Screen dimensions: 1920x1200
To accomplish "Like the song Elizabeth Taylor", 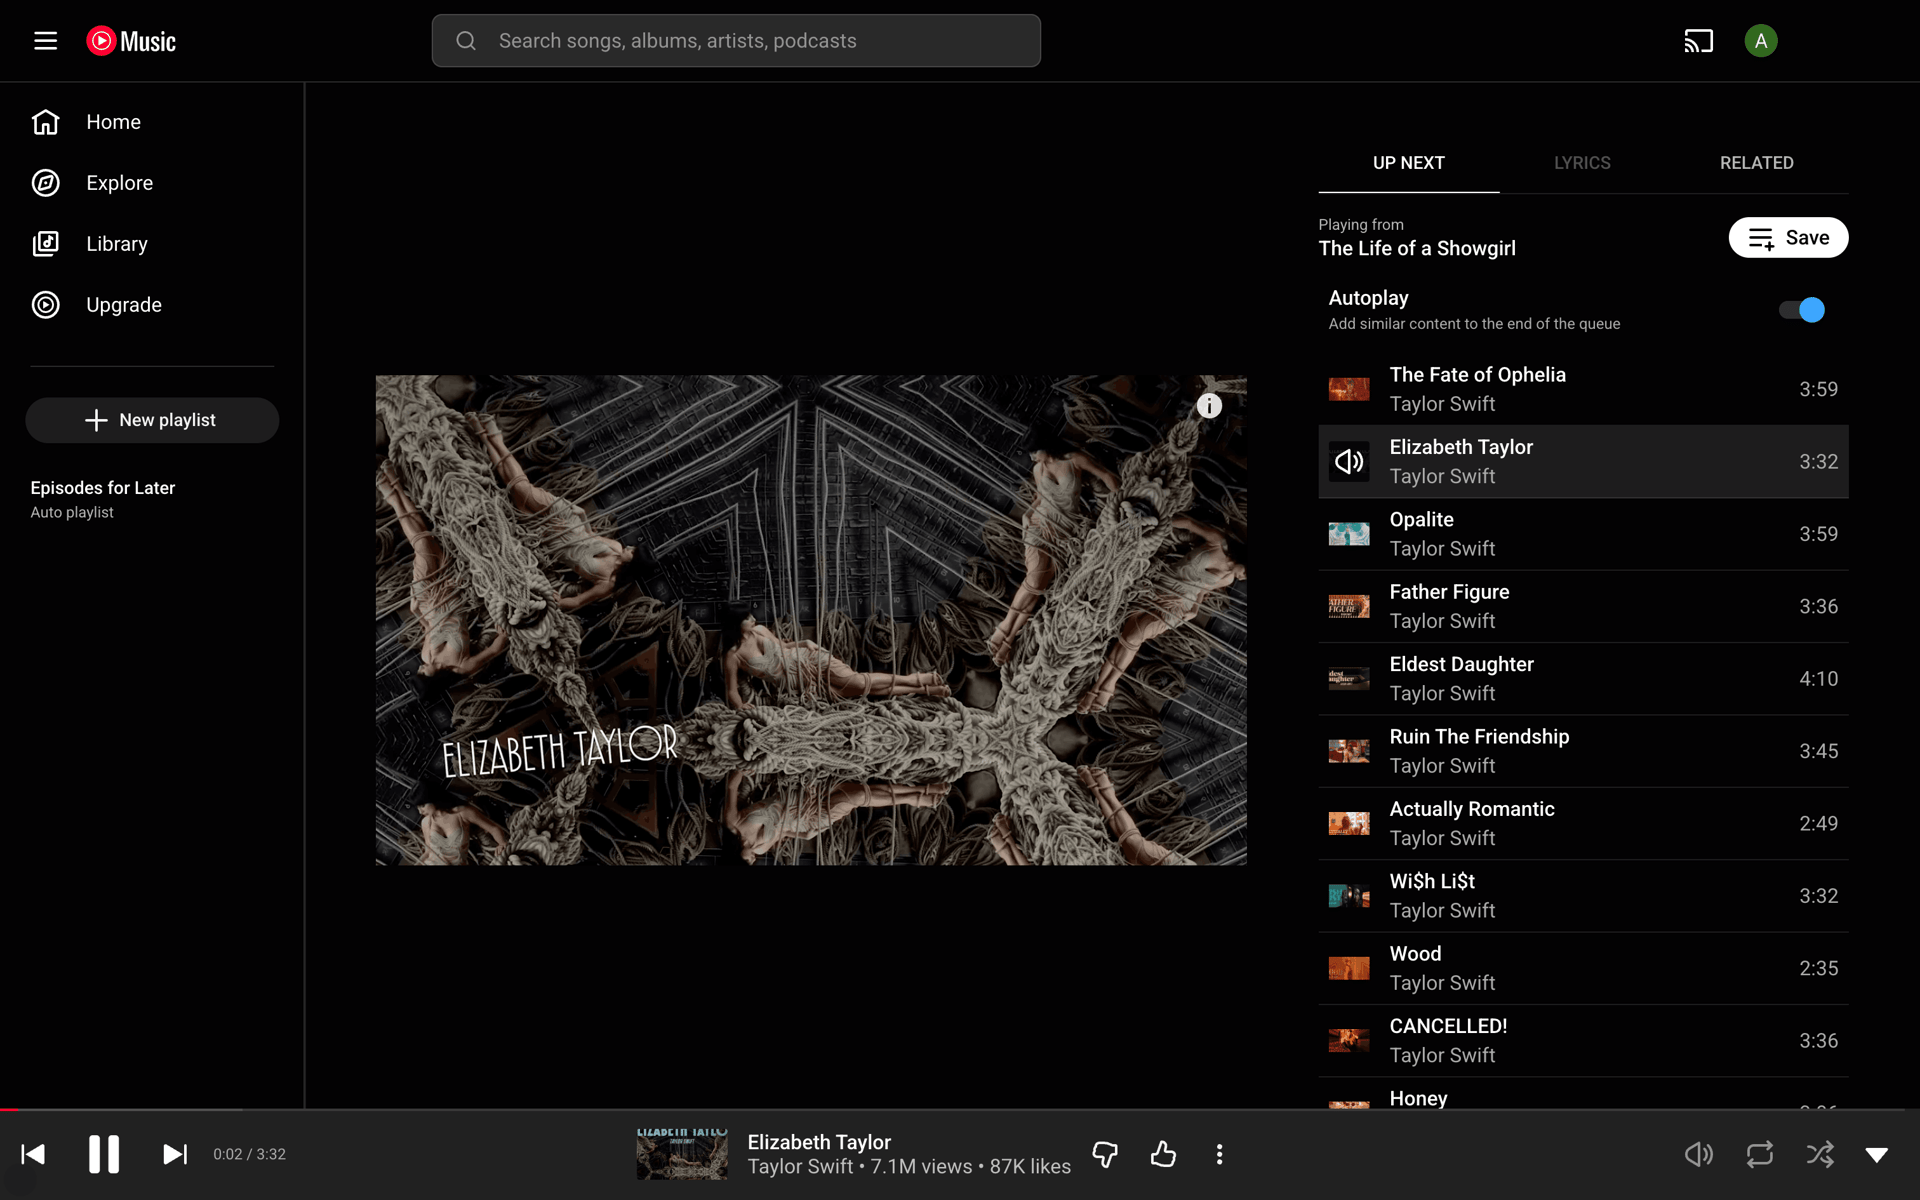I will [1163, 1154].
